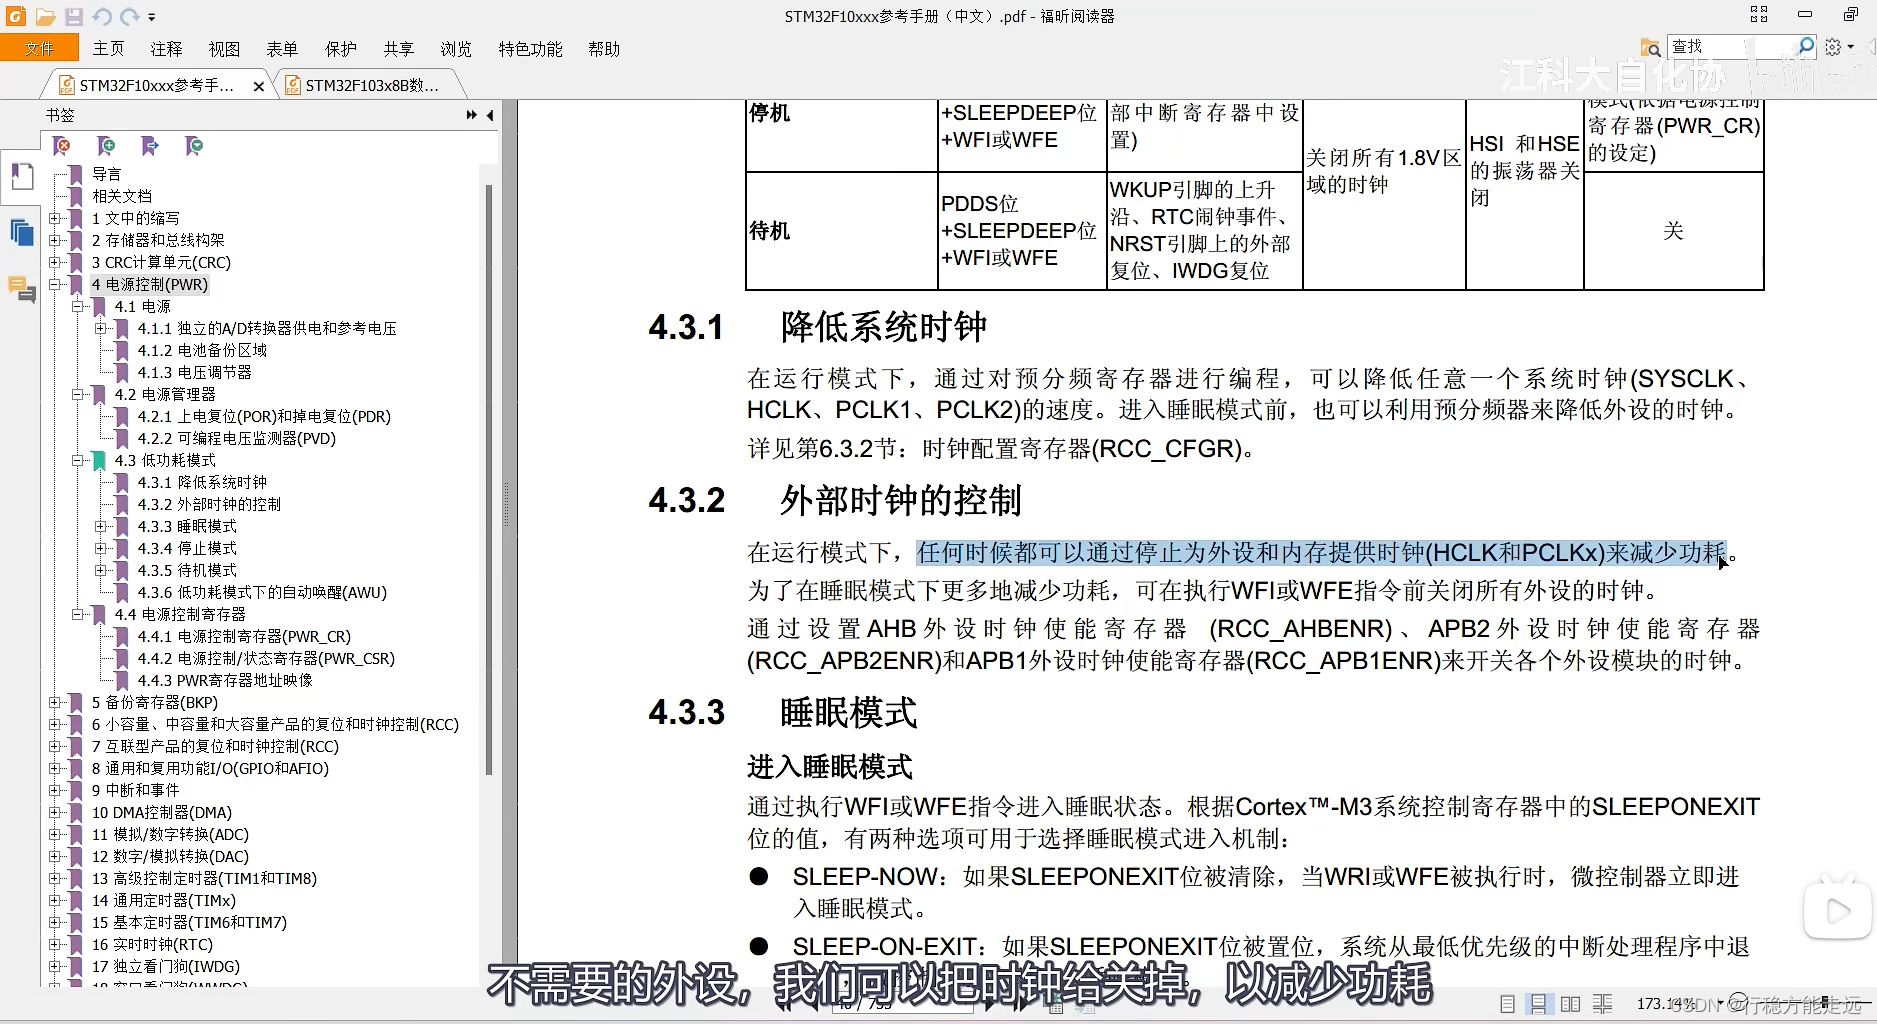
Task: Open the 表单 ribbon tab
Action: [282, 49]
